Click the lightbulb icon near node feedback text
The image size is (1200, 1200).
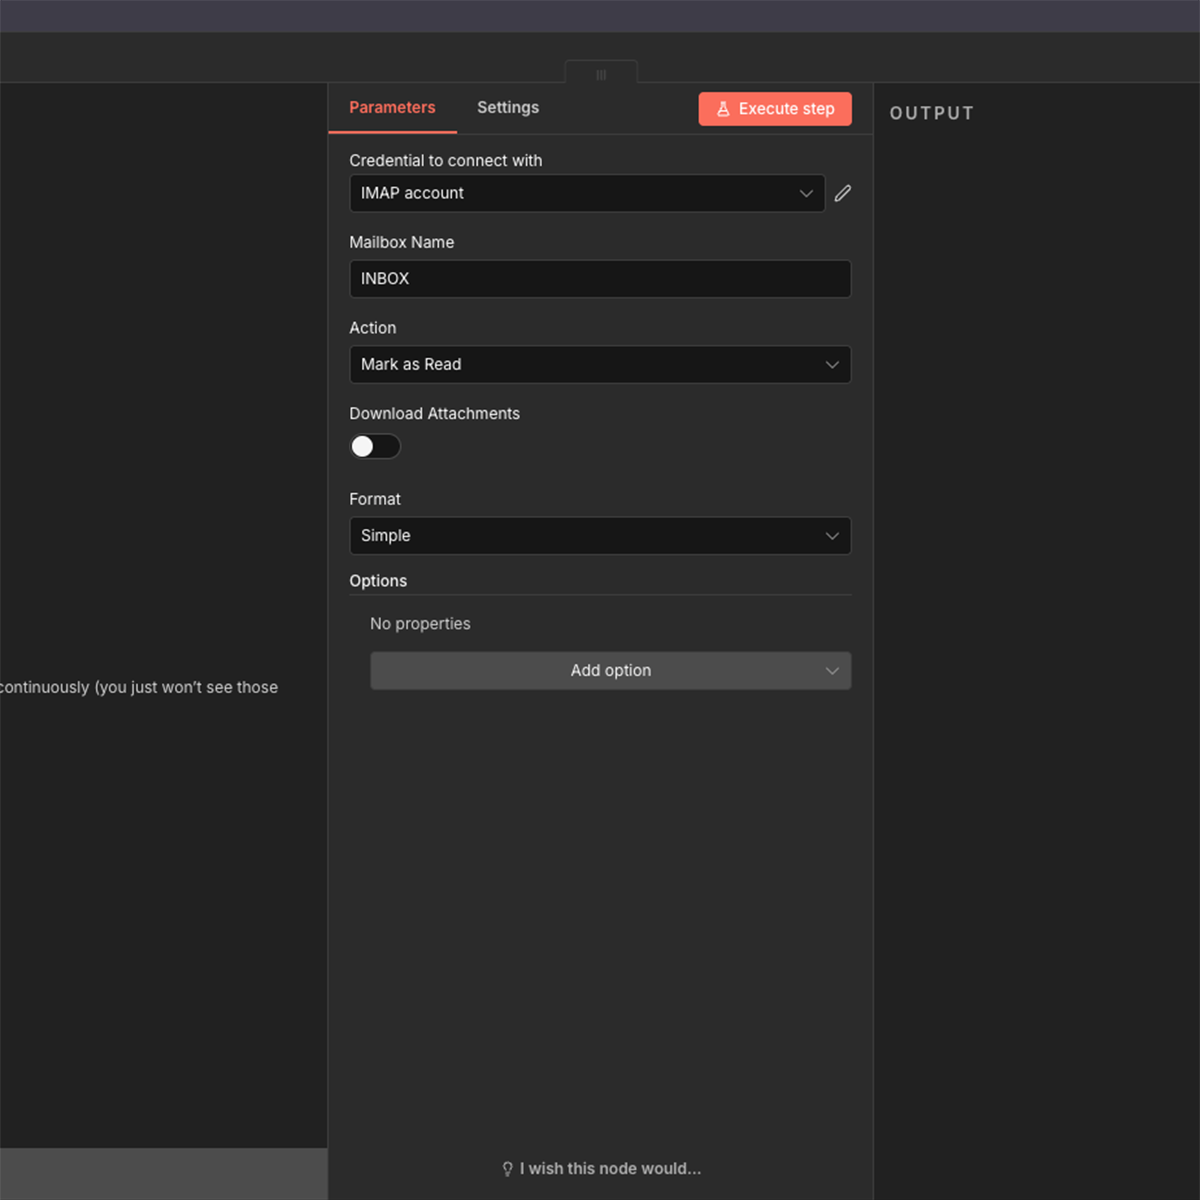[x=506, y=1168]
